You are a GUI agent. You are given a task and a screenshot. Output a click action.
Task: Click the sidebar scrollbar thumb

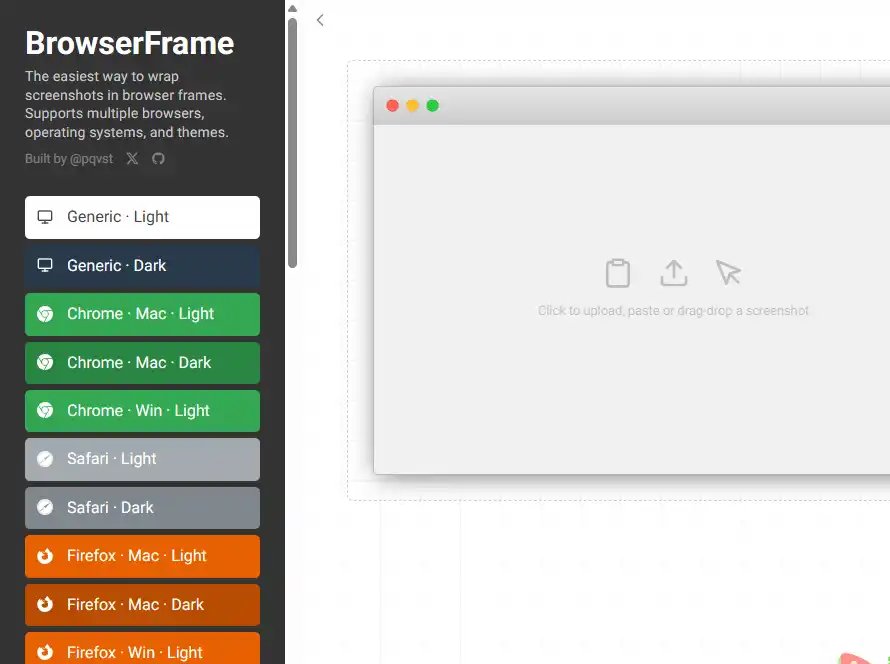coord(292,143)
